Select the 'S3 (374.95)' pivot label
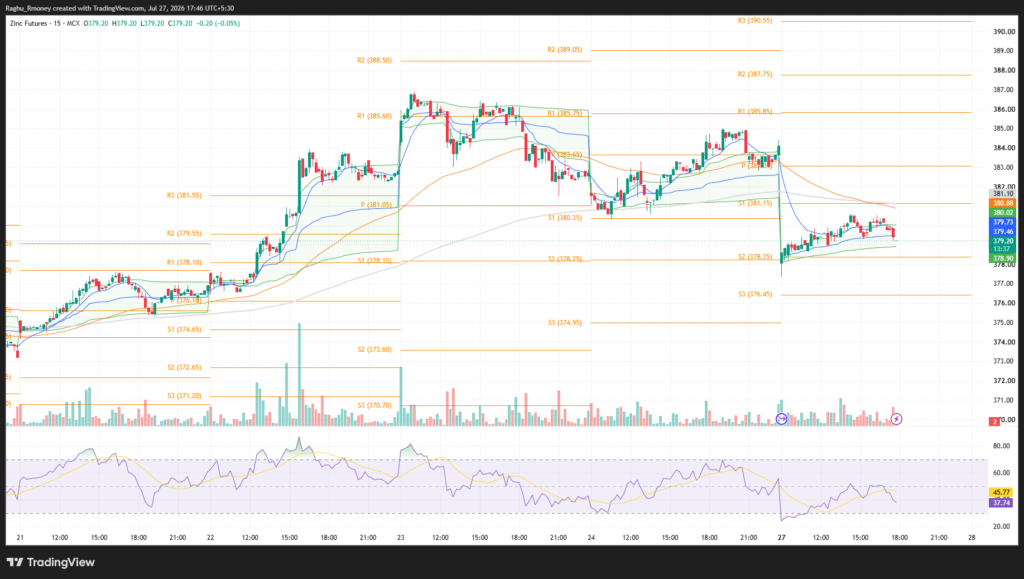The image size is (1024, 579). [564, 323]
